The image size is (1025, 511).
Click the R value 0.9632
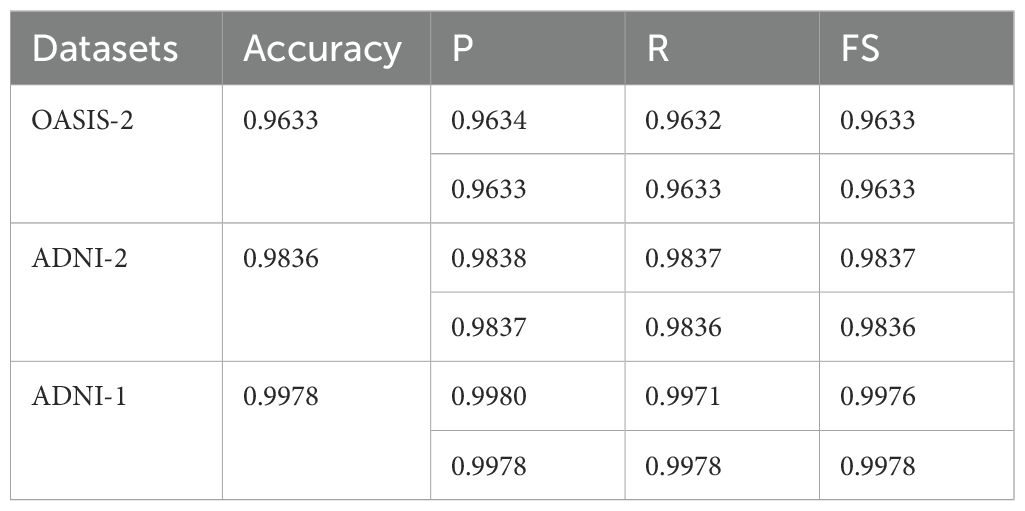pos(683,121)
